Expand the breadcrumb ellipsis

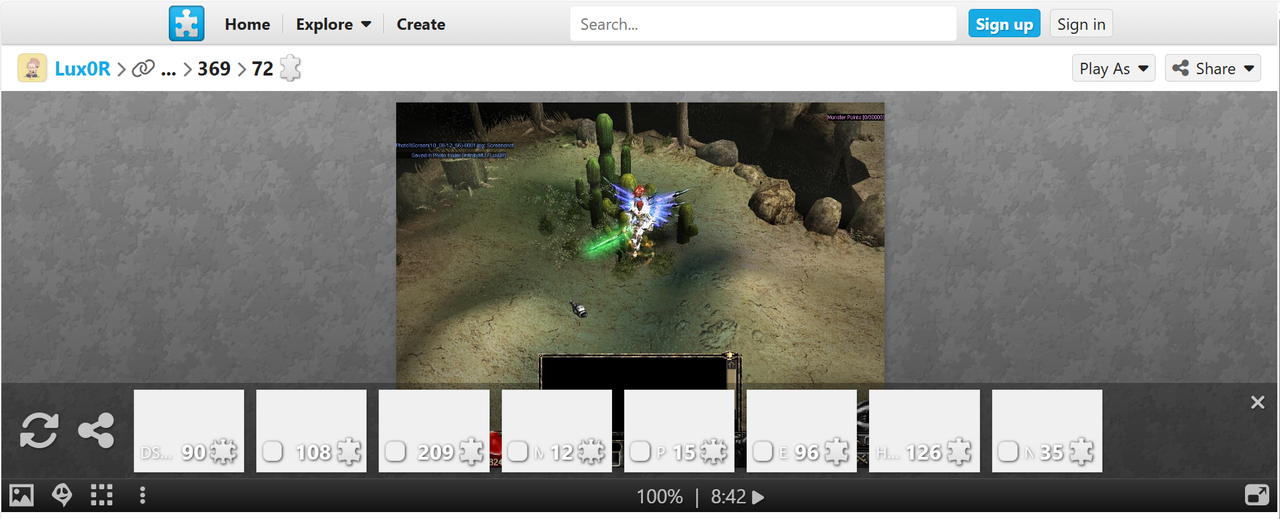click(168, 69)
